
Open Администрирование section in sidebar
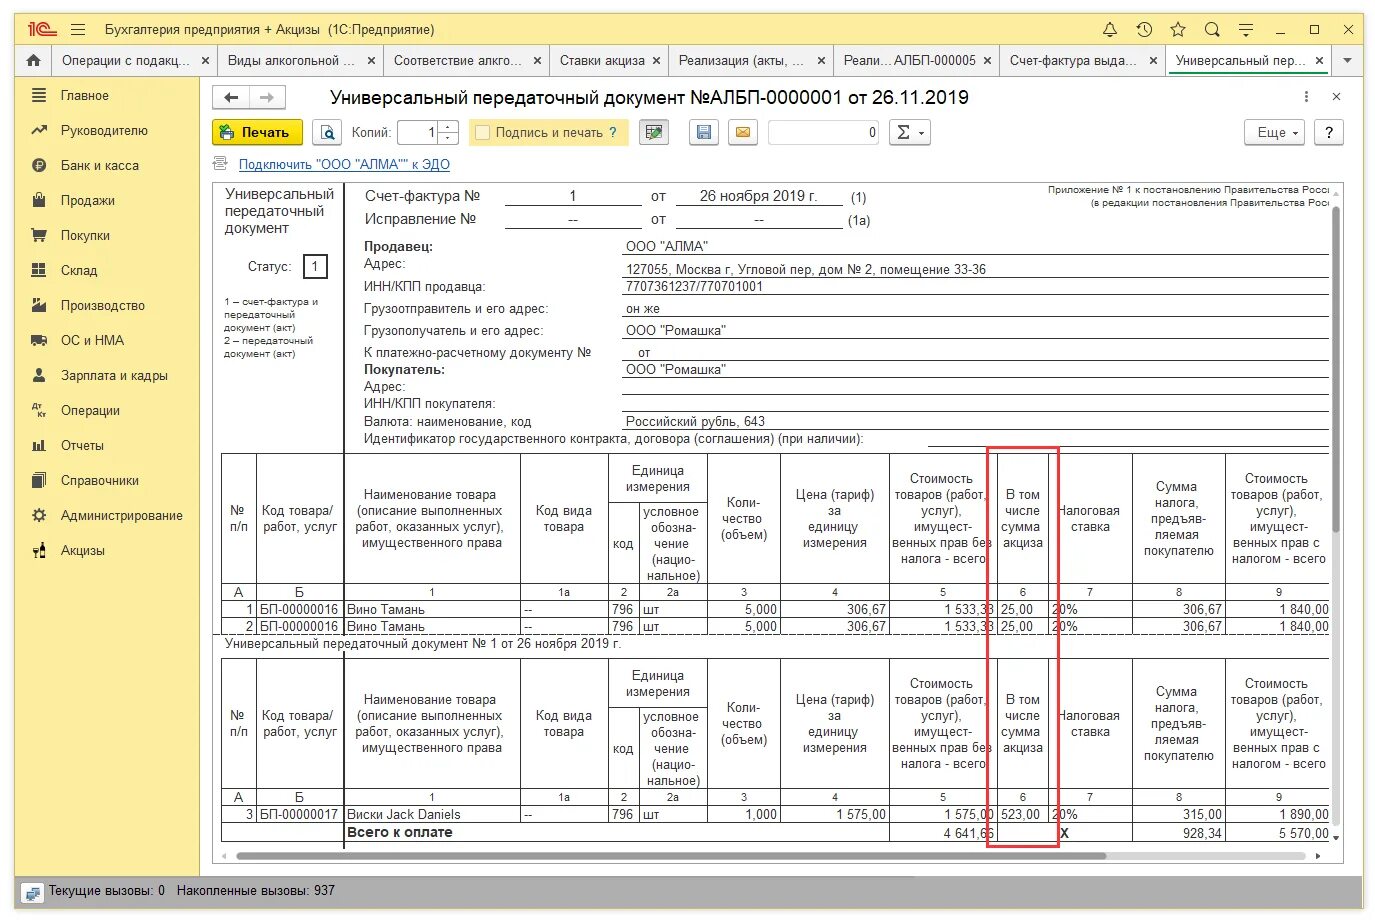tap(122, 515)
